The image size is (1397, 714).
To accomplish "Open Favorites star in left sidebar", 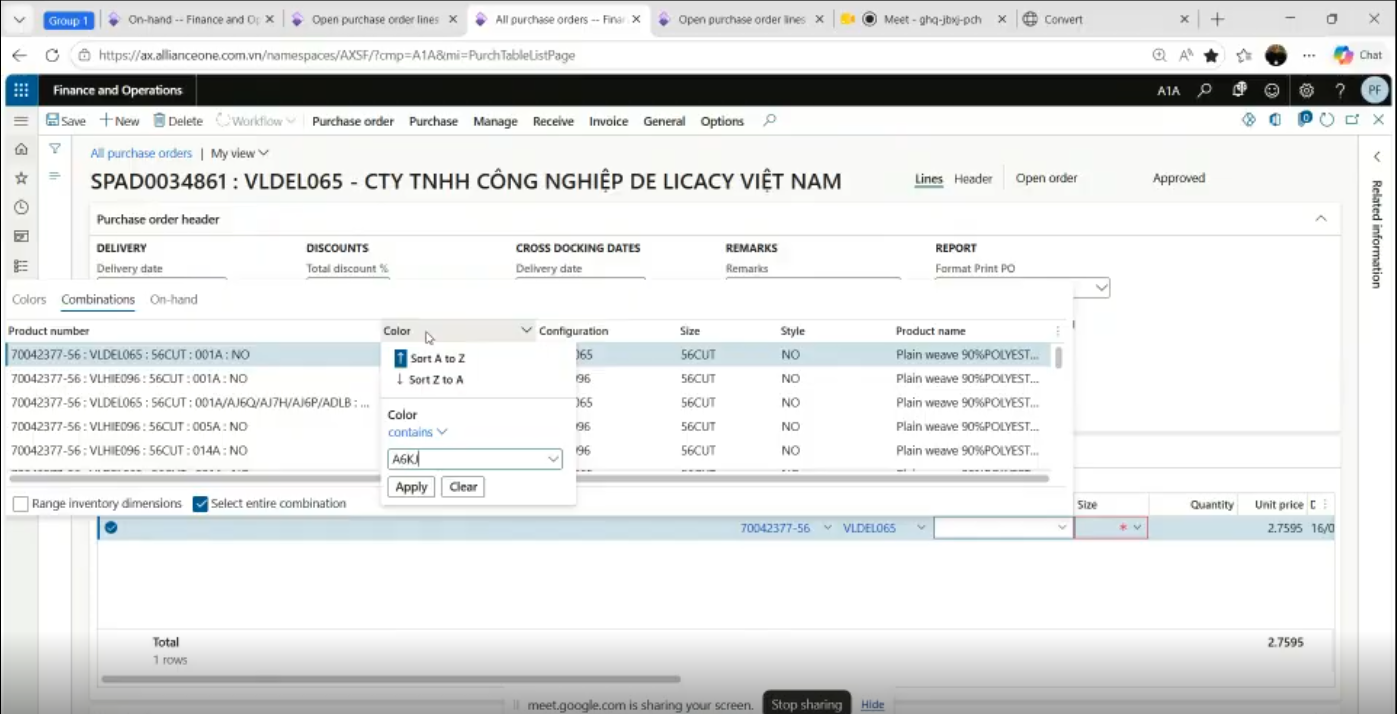I will click(x=21, y=178).
